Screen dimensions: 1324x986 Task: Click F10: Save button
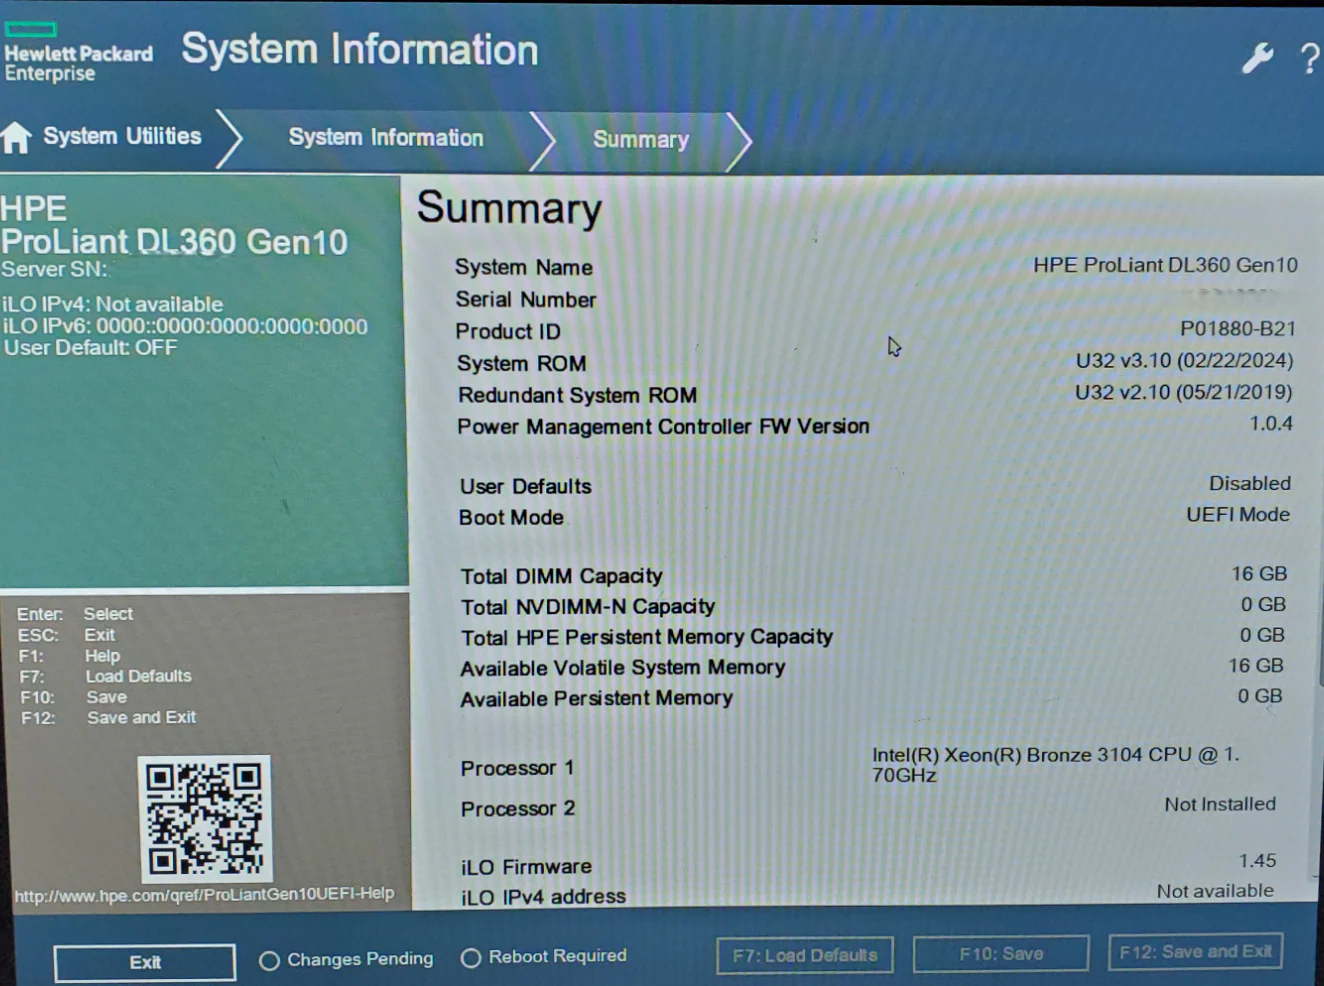tap(1001, 954)
